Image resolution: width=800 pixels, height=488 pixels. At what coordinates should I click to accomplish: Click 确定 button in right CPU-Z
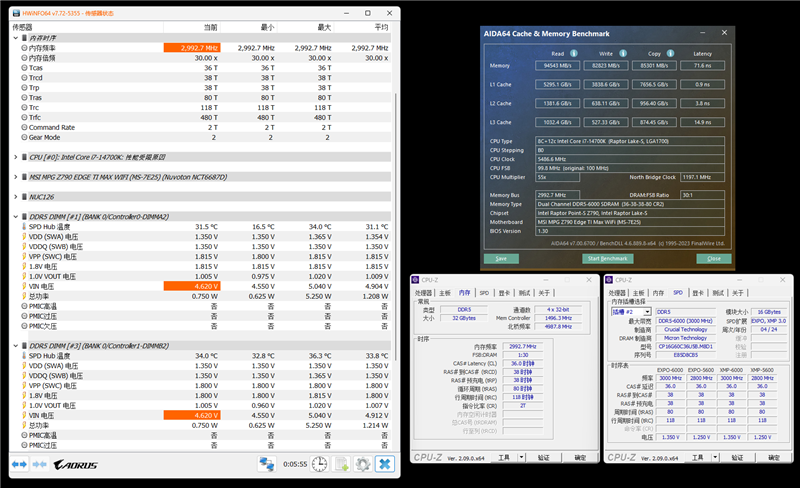(x=774, y=457)
